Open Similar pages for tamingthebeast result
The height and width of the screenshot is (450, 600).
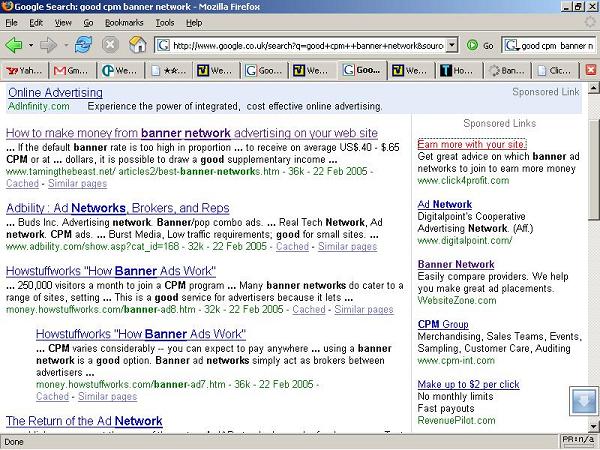77,184
